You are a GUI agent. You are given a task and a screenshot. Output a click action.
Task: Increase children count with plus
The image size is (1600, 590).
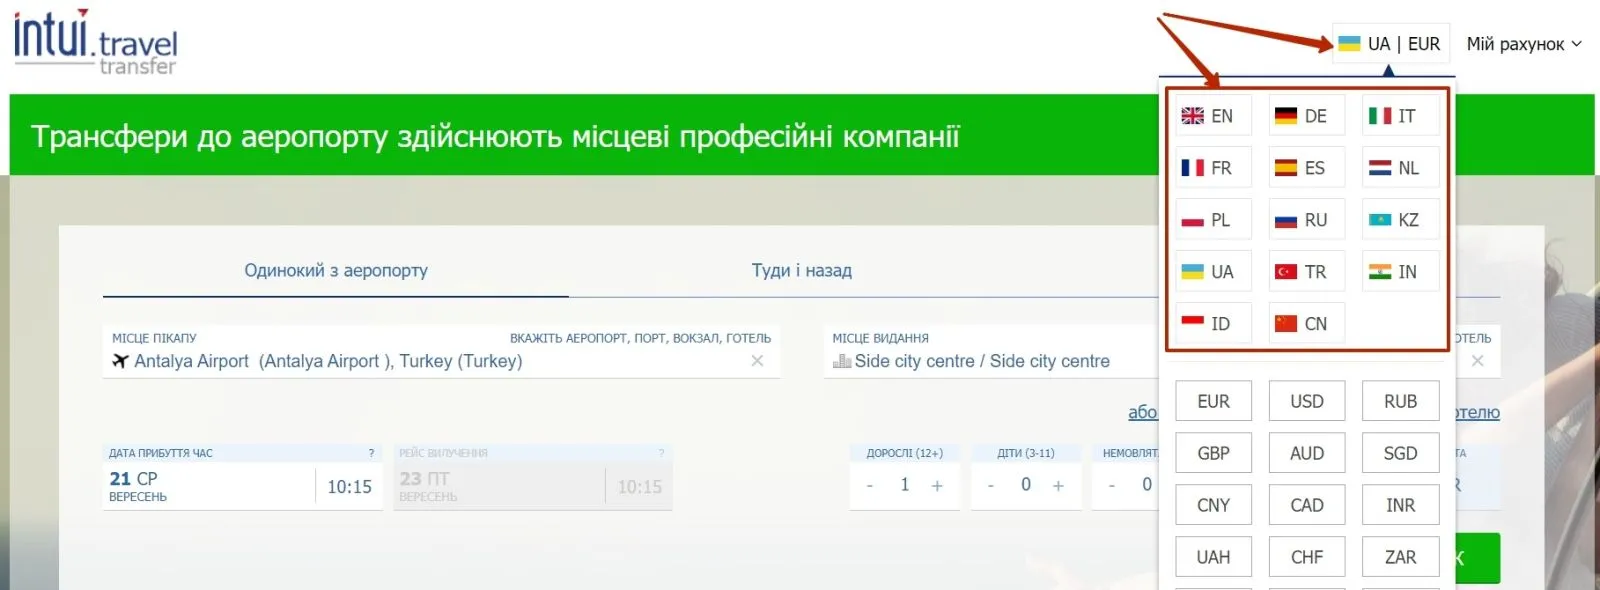tap(1058, 486)
